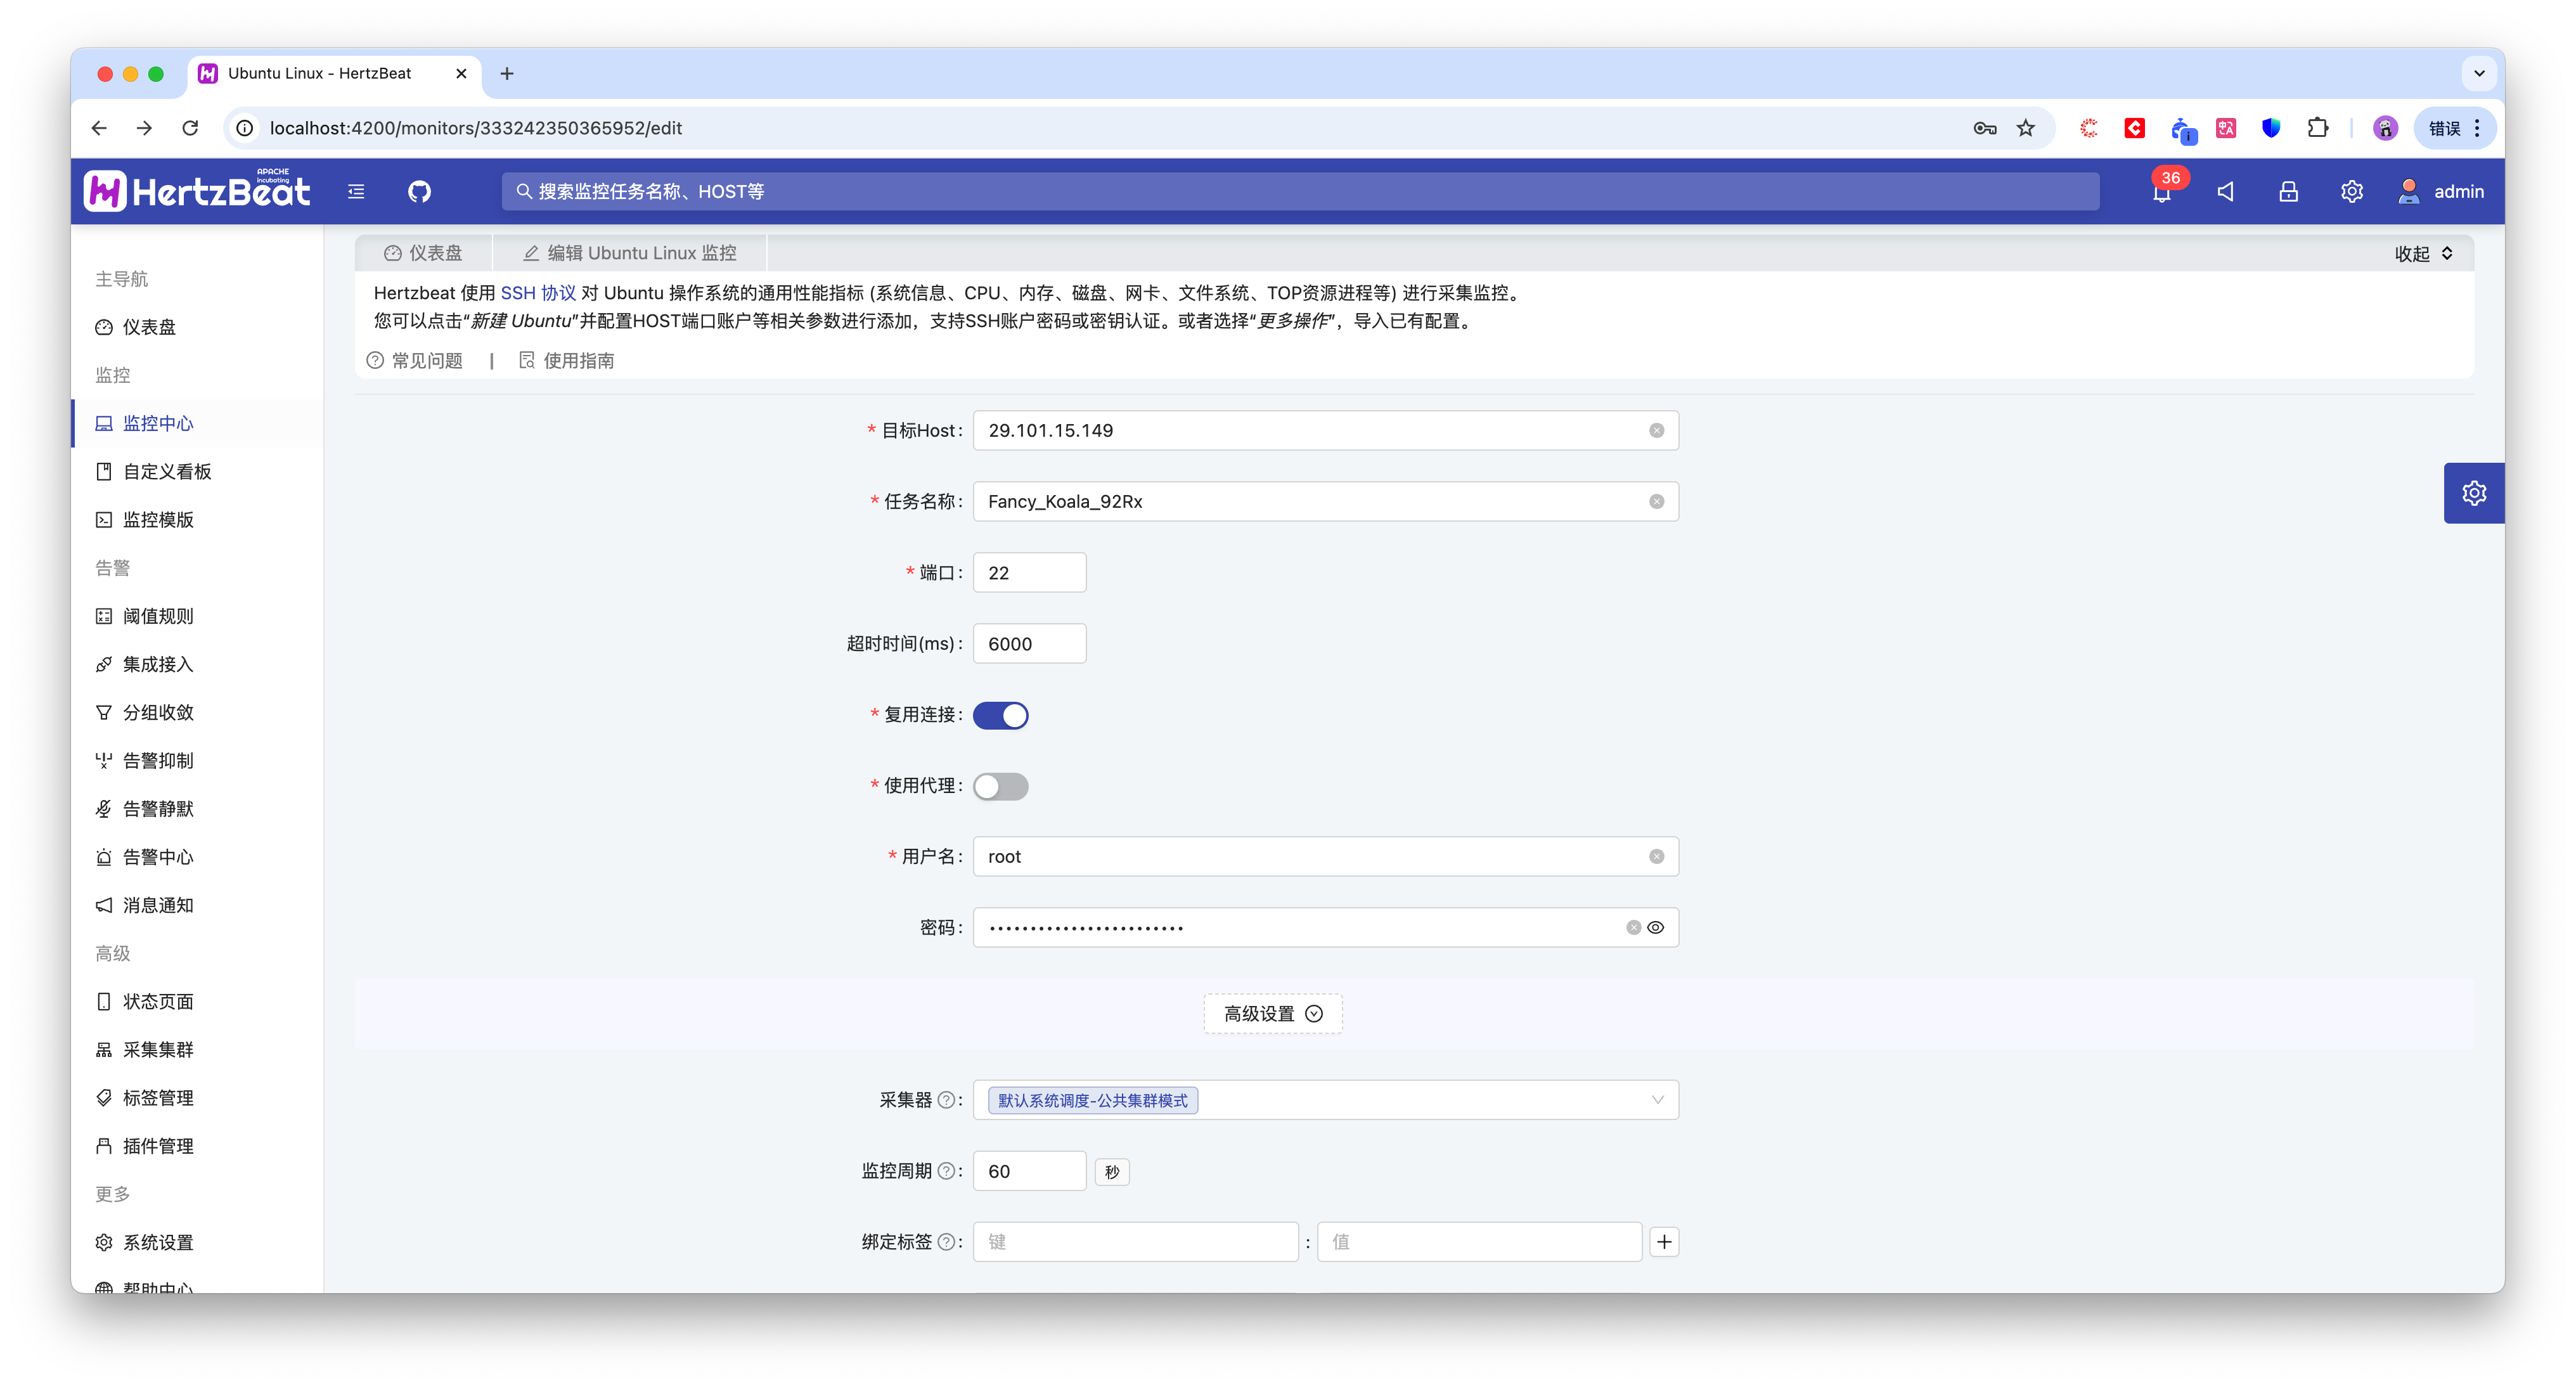The width and height of the screenshot is (2576, 1387).
Task: Collapse sidebar with the menu fold icon
Action: coord(356,191)
